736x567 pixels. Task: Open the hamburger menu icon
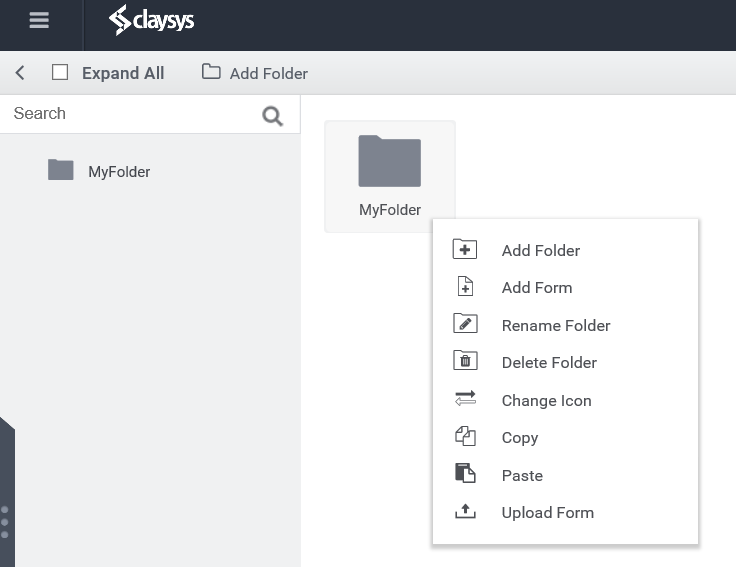click(x=39, y=20)
